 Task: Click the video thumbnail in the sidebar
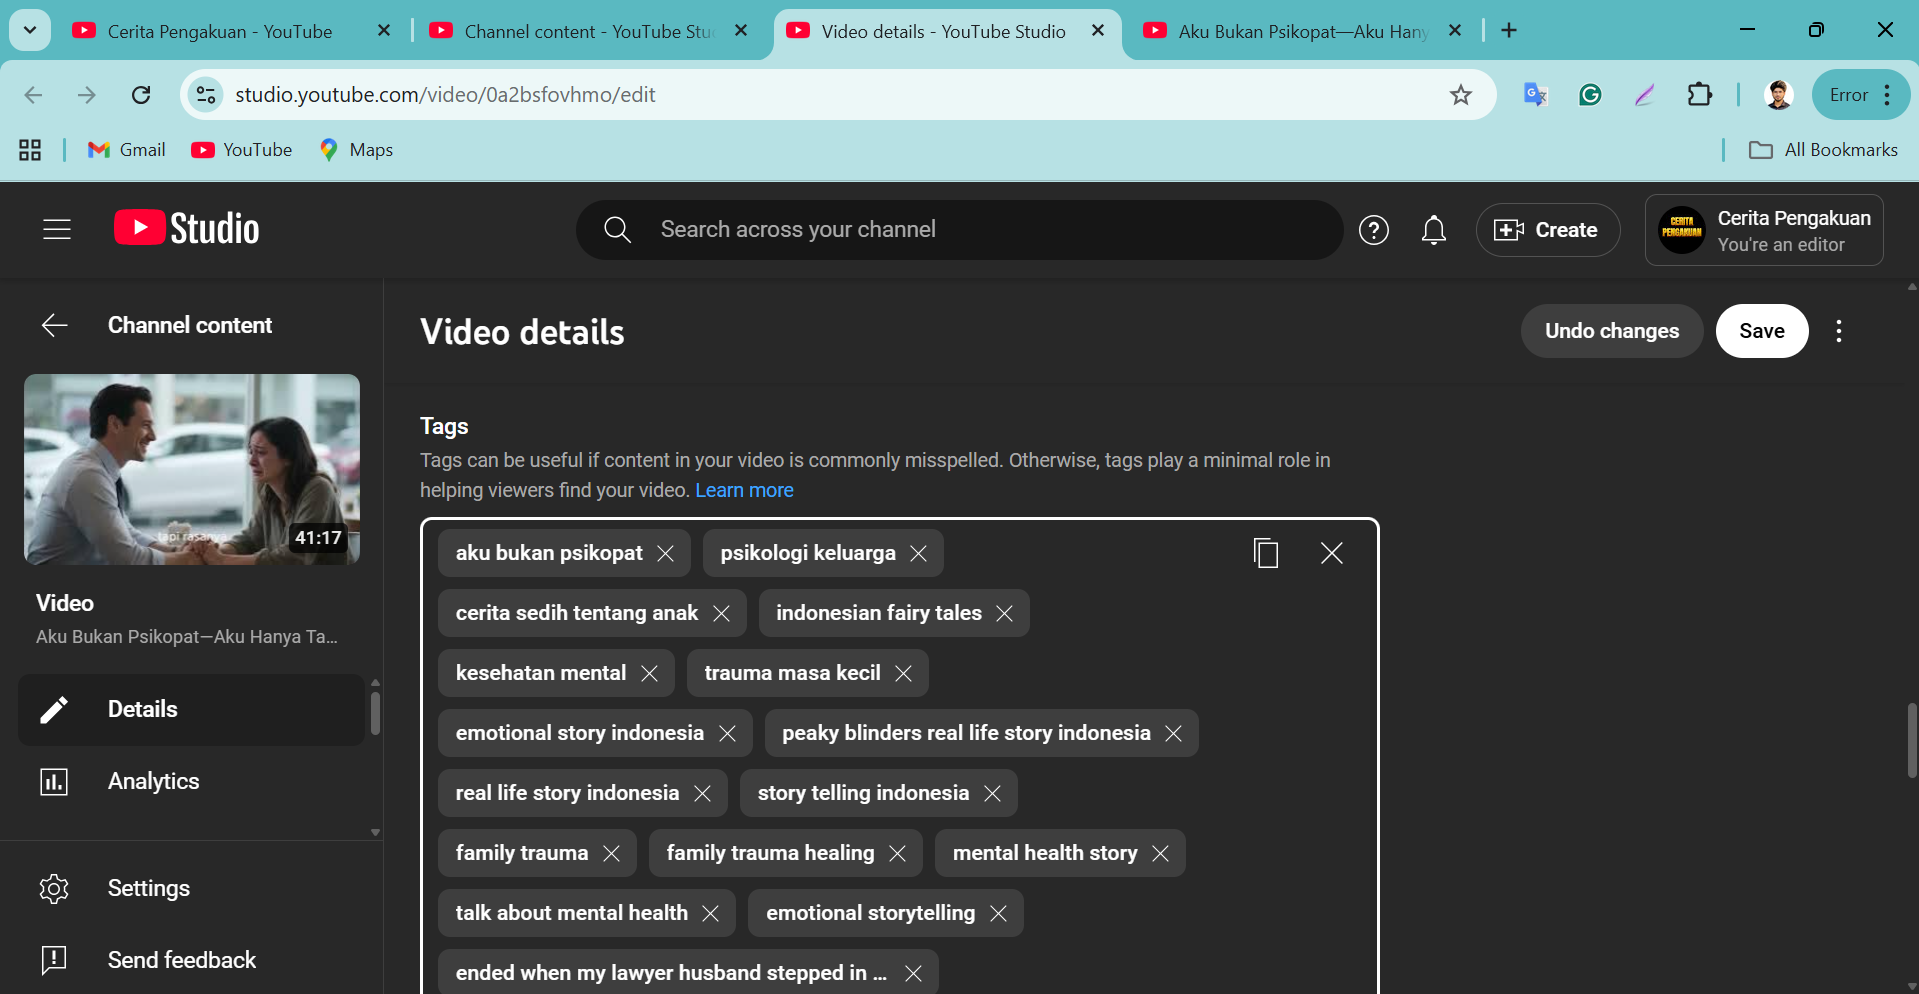click(191, 469)
